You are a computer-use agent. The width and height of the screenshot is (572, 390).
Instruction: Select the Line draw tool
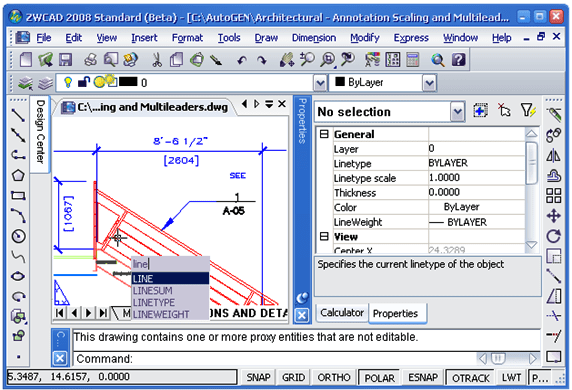[x=18, y=115]
